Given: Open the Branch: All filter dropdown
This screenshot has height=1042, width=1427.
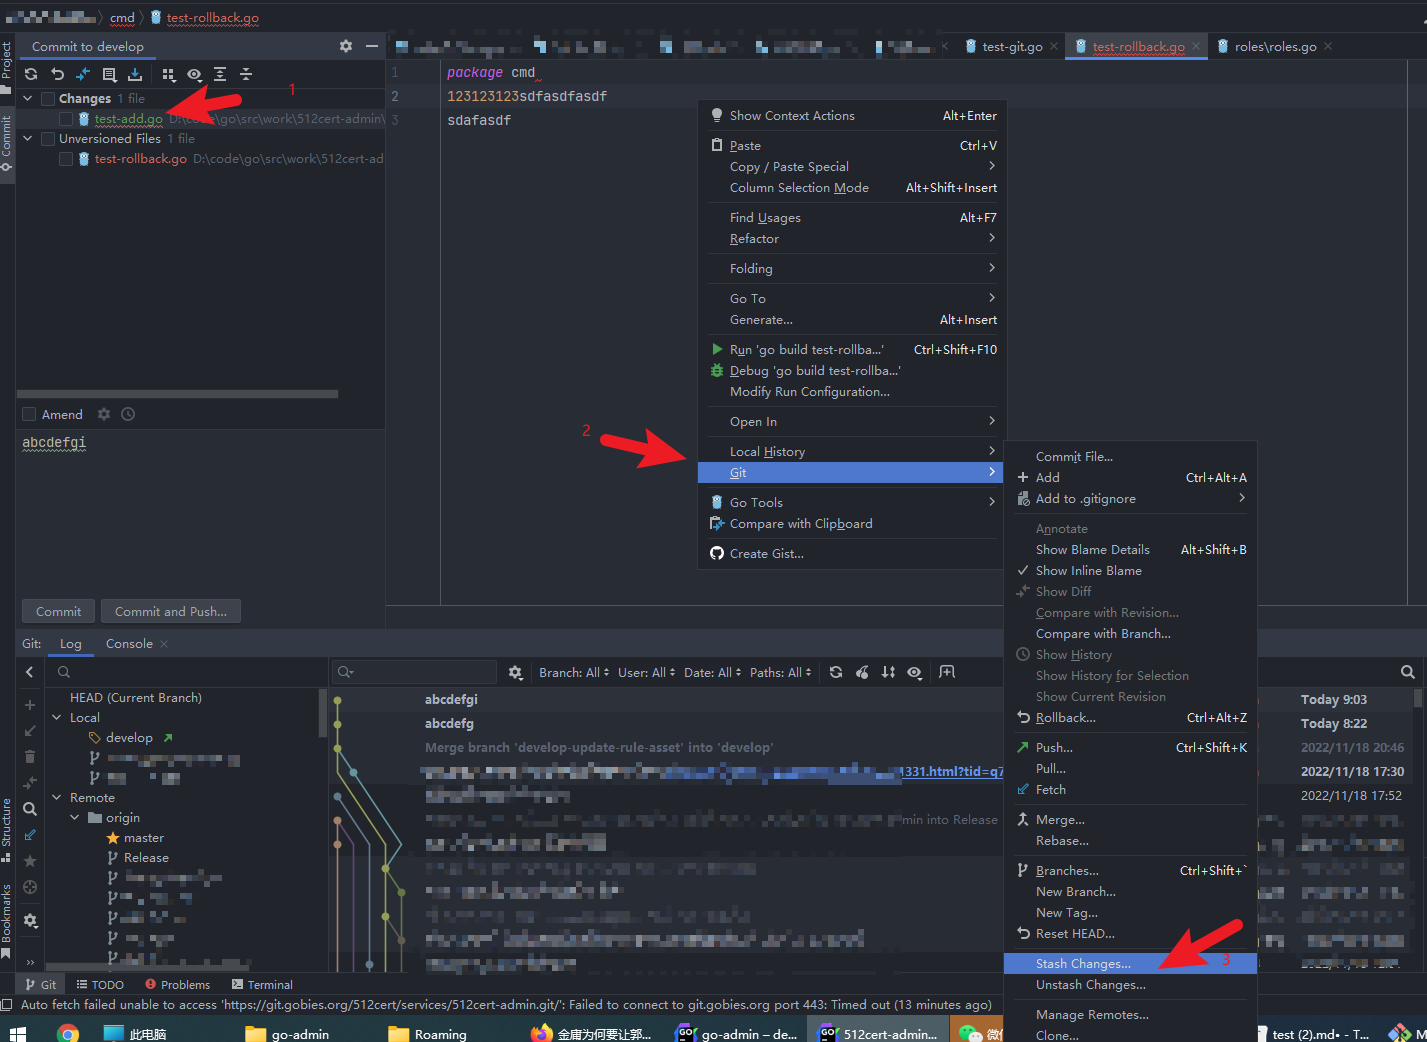Looking at the screenshot, I should pyautogui.click(x=574, y=673).
